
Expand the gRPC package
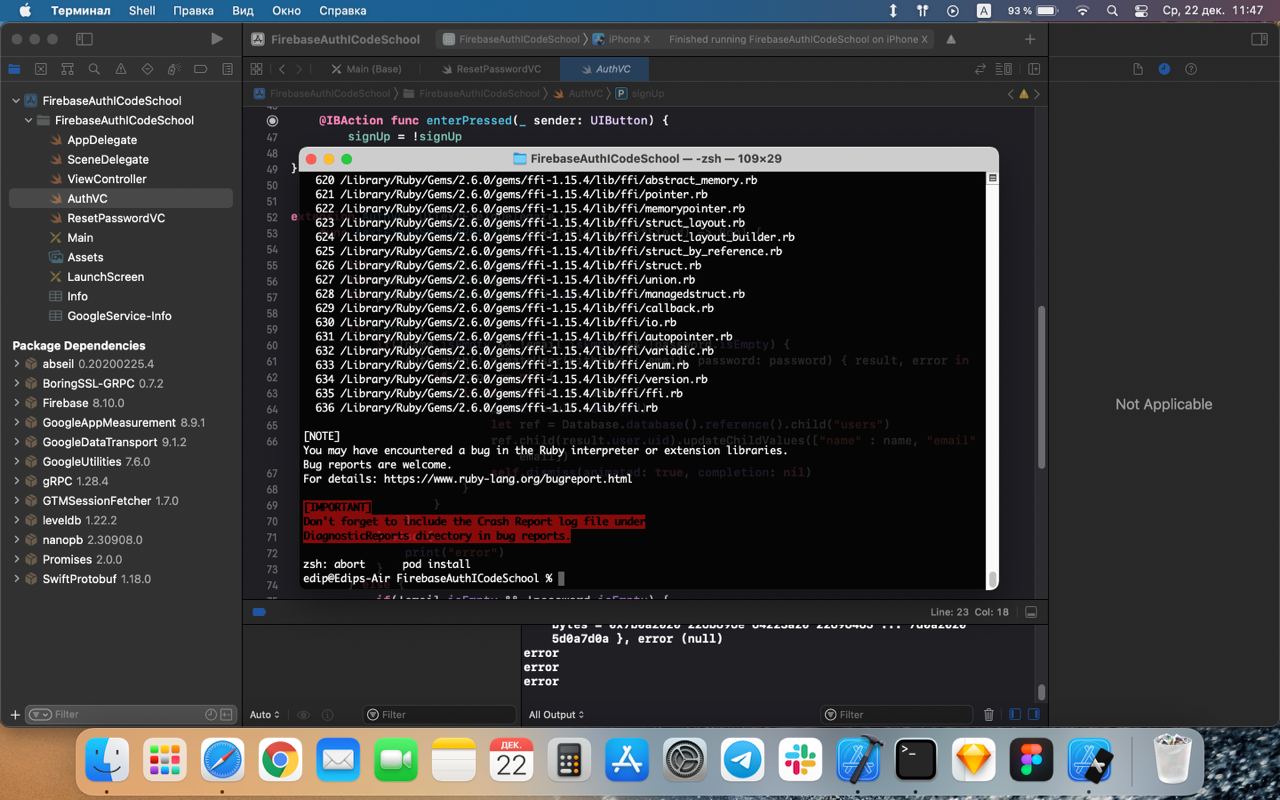click(x=16, y=481)
